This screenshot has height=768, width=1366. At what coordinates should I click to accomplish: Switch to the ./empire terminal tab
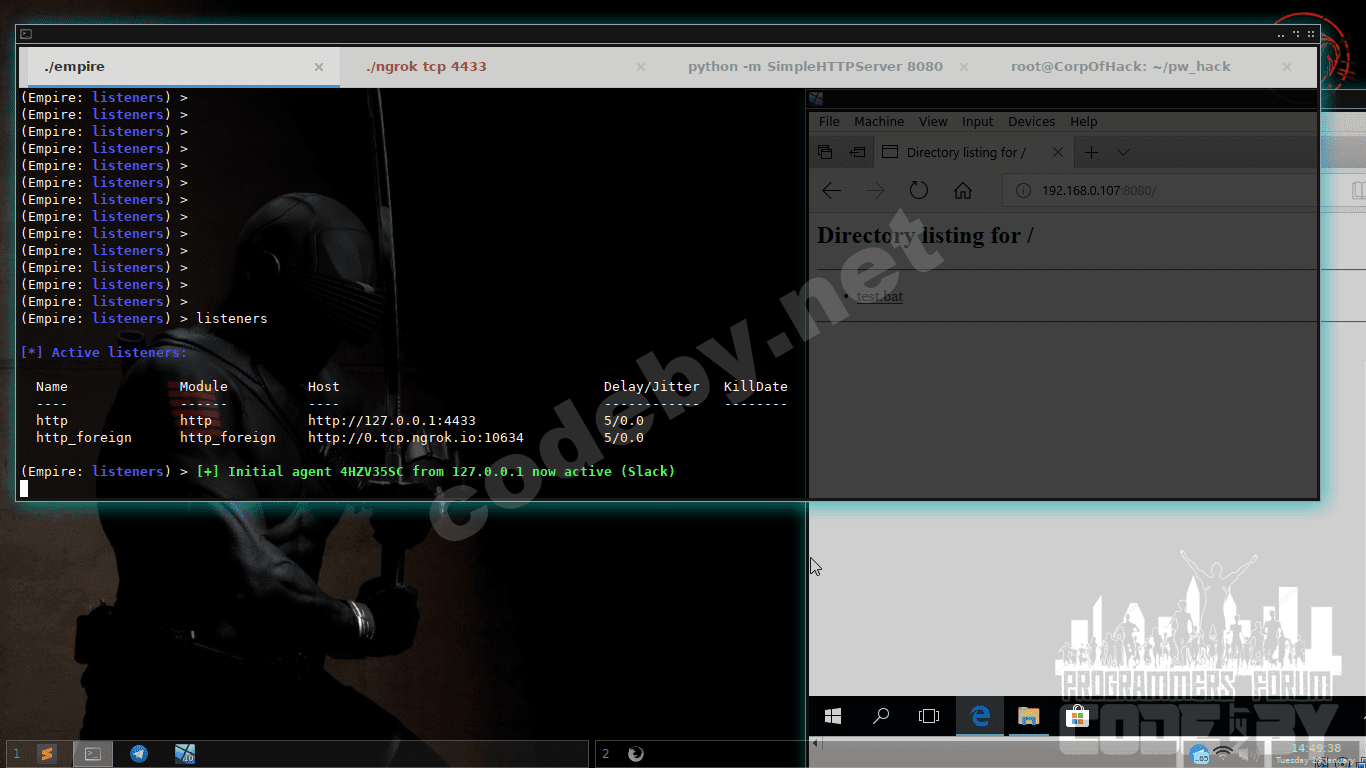179,67
